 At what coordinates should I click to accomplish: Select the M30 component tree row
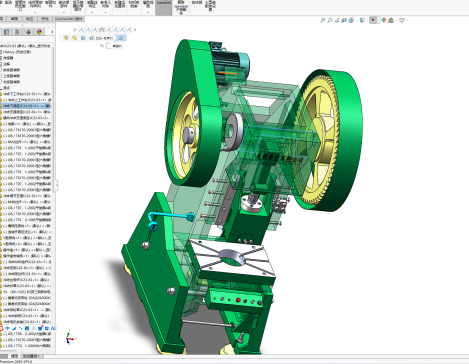pos(26,142)
